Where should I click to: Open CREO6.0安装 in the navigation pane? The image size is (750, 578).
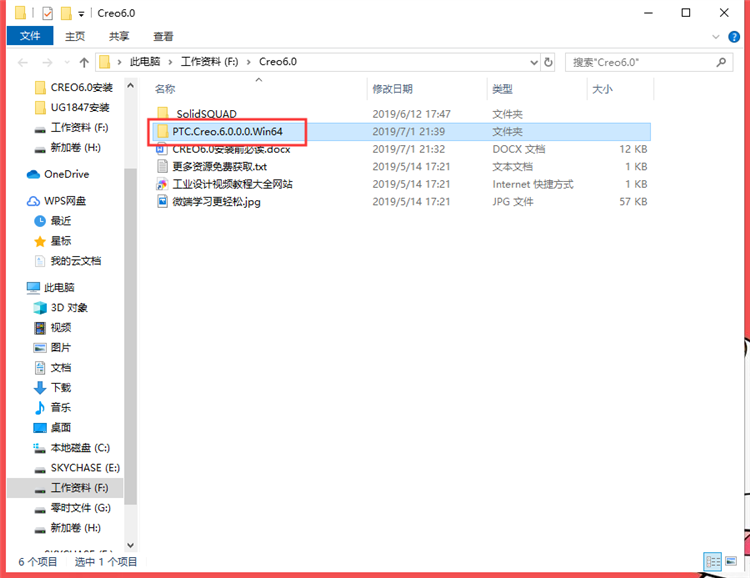tap(82, 88)
